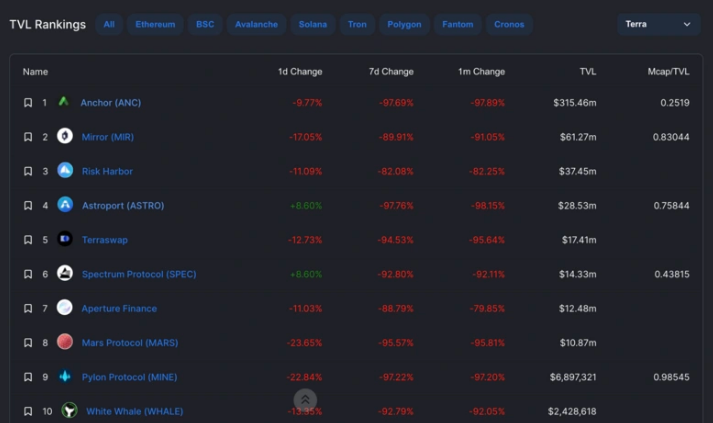Viewport: 713px width, 423px height.
Task: Open the Astroport (ASTRO) protocol link
Action: (123, 206)
